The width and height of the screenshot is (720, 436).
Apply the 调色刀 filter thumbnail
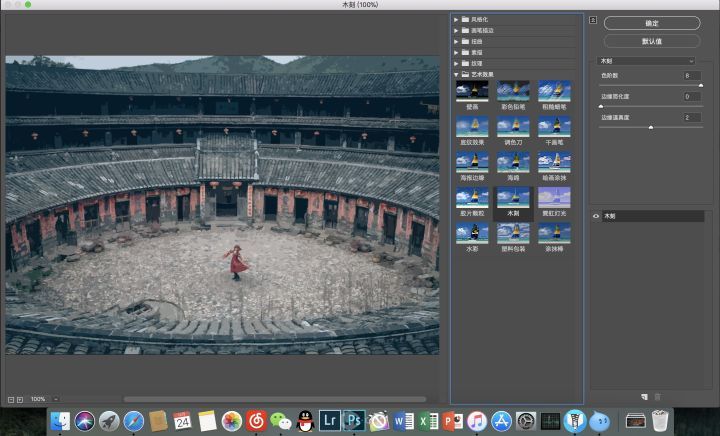point(513,126)
